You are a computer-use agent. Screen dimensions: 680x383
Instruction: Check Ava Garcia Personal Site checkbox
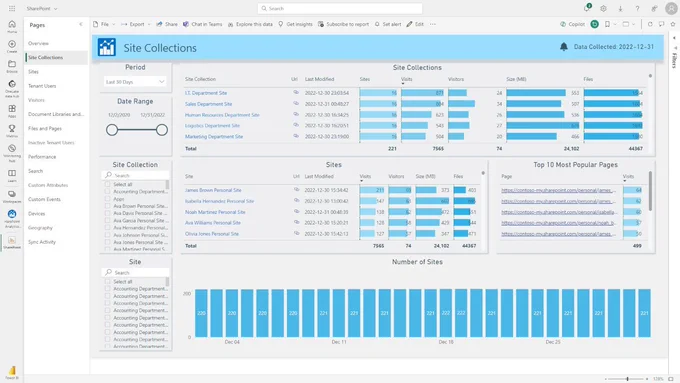(x=108, y=220)
